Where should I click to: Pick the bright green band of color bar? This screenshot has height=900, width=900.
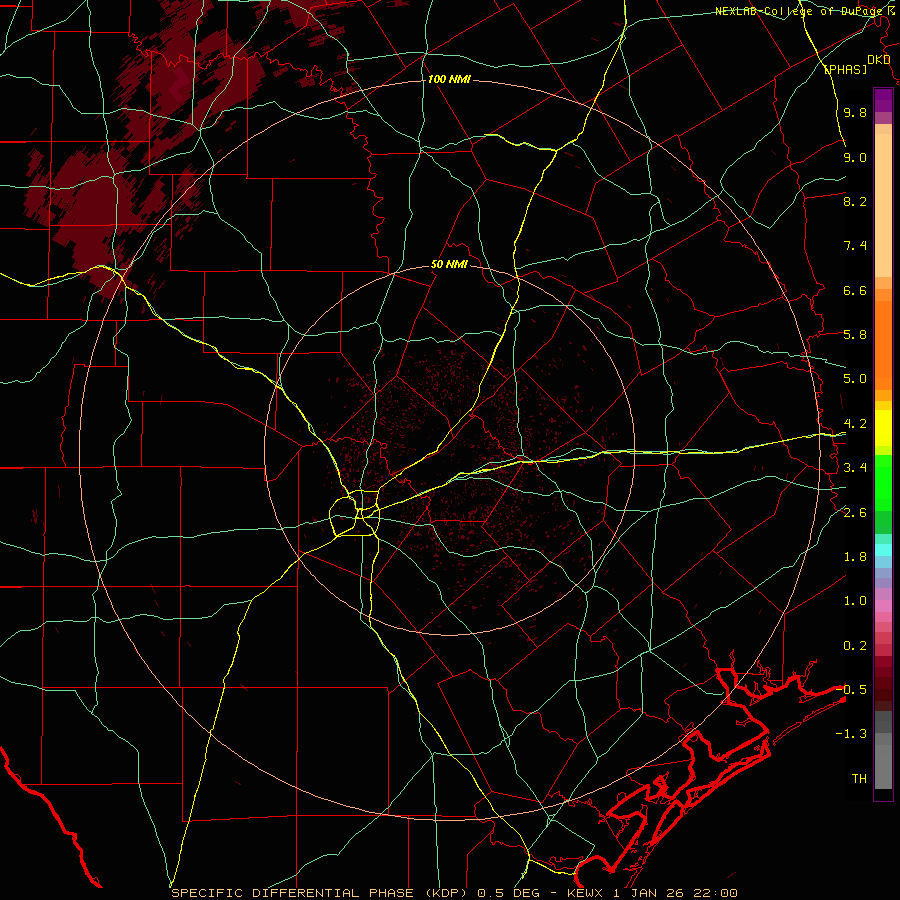pyautogui.click(x=883, y=482)
